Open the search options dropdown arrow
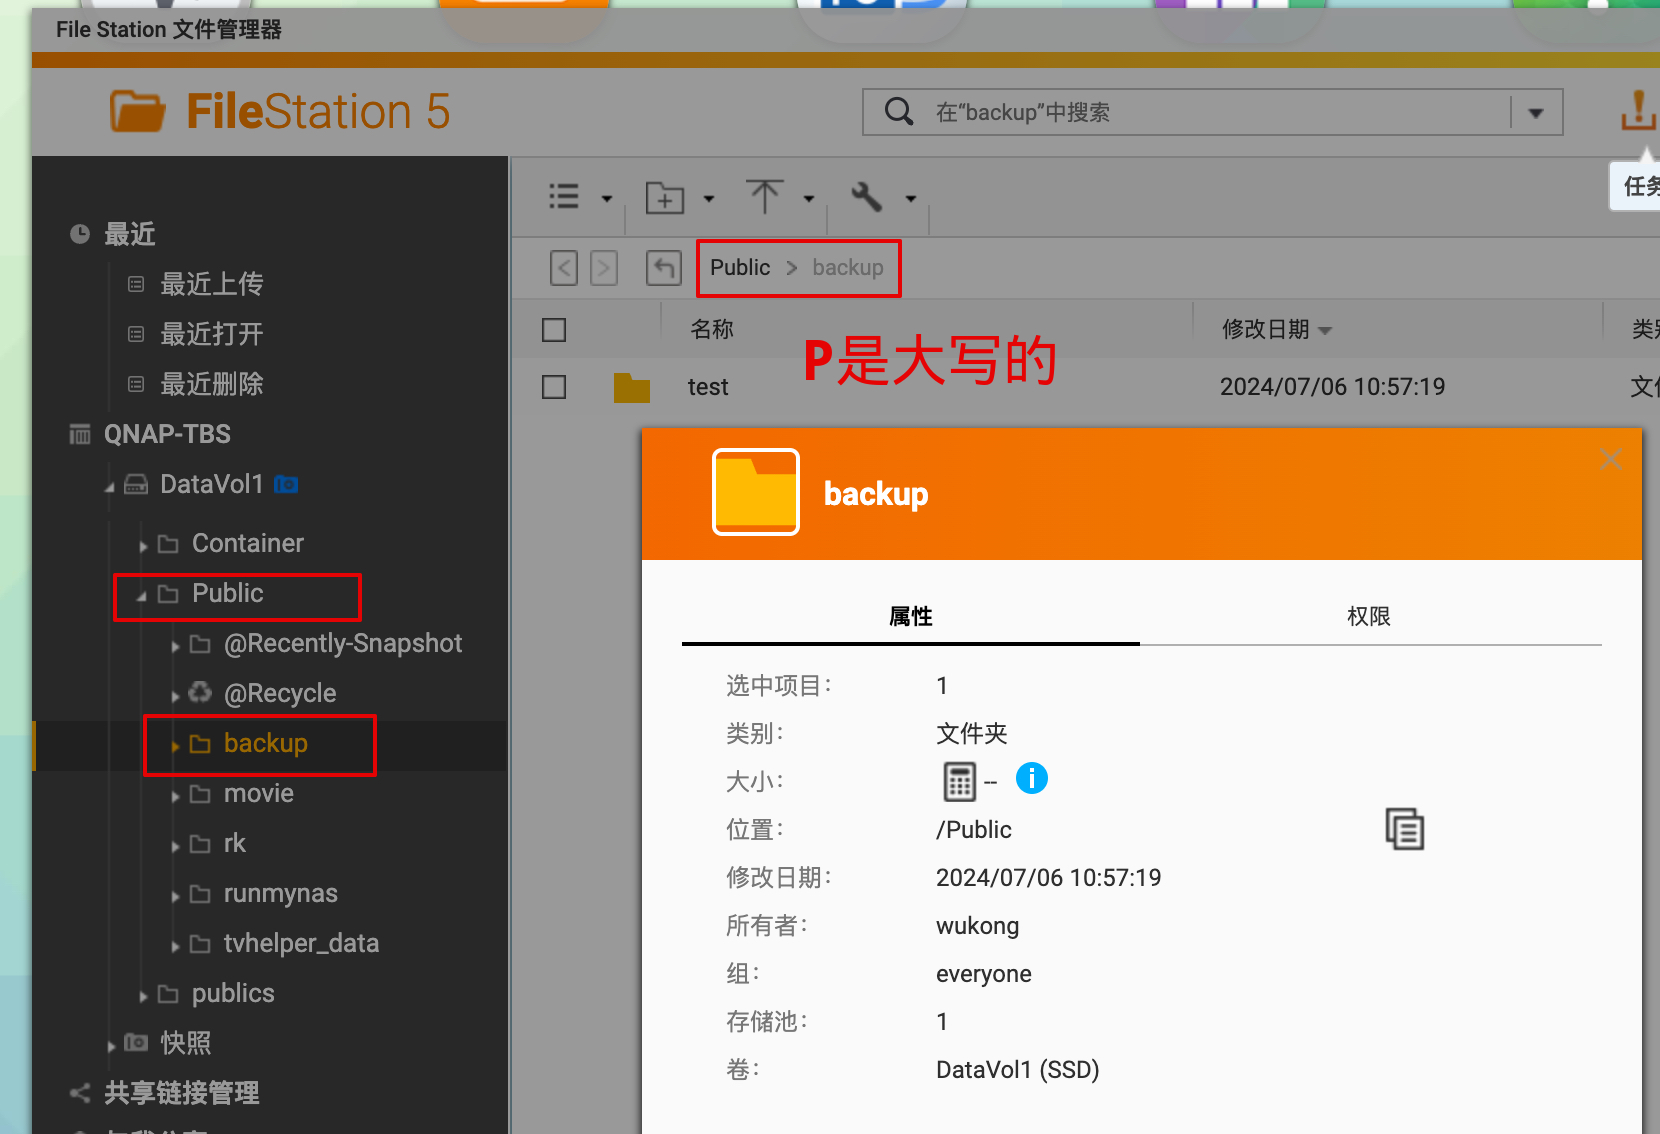The height and width of the screenshot is (1134, 1660). point(1536,113)
